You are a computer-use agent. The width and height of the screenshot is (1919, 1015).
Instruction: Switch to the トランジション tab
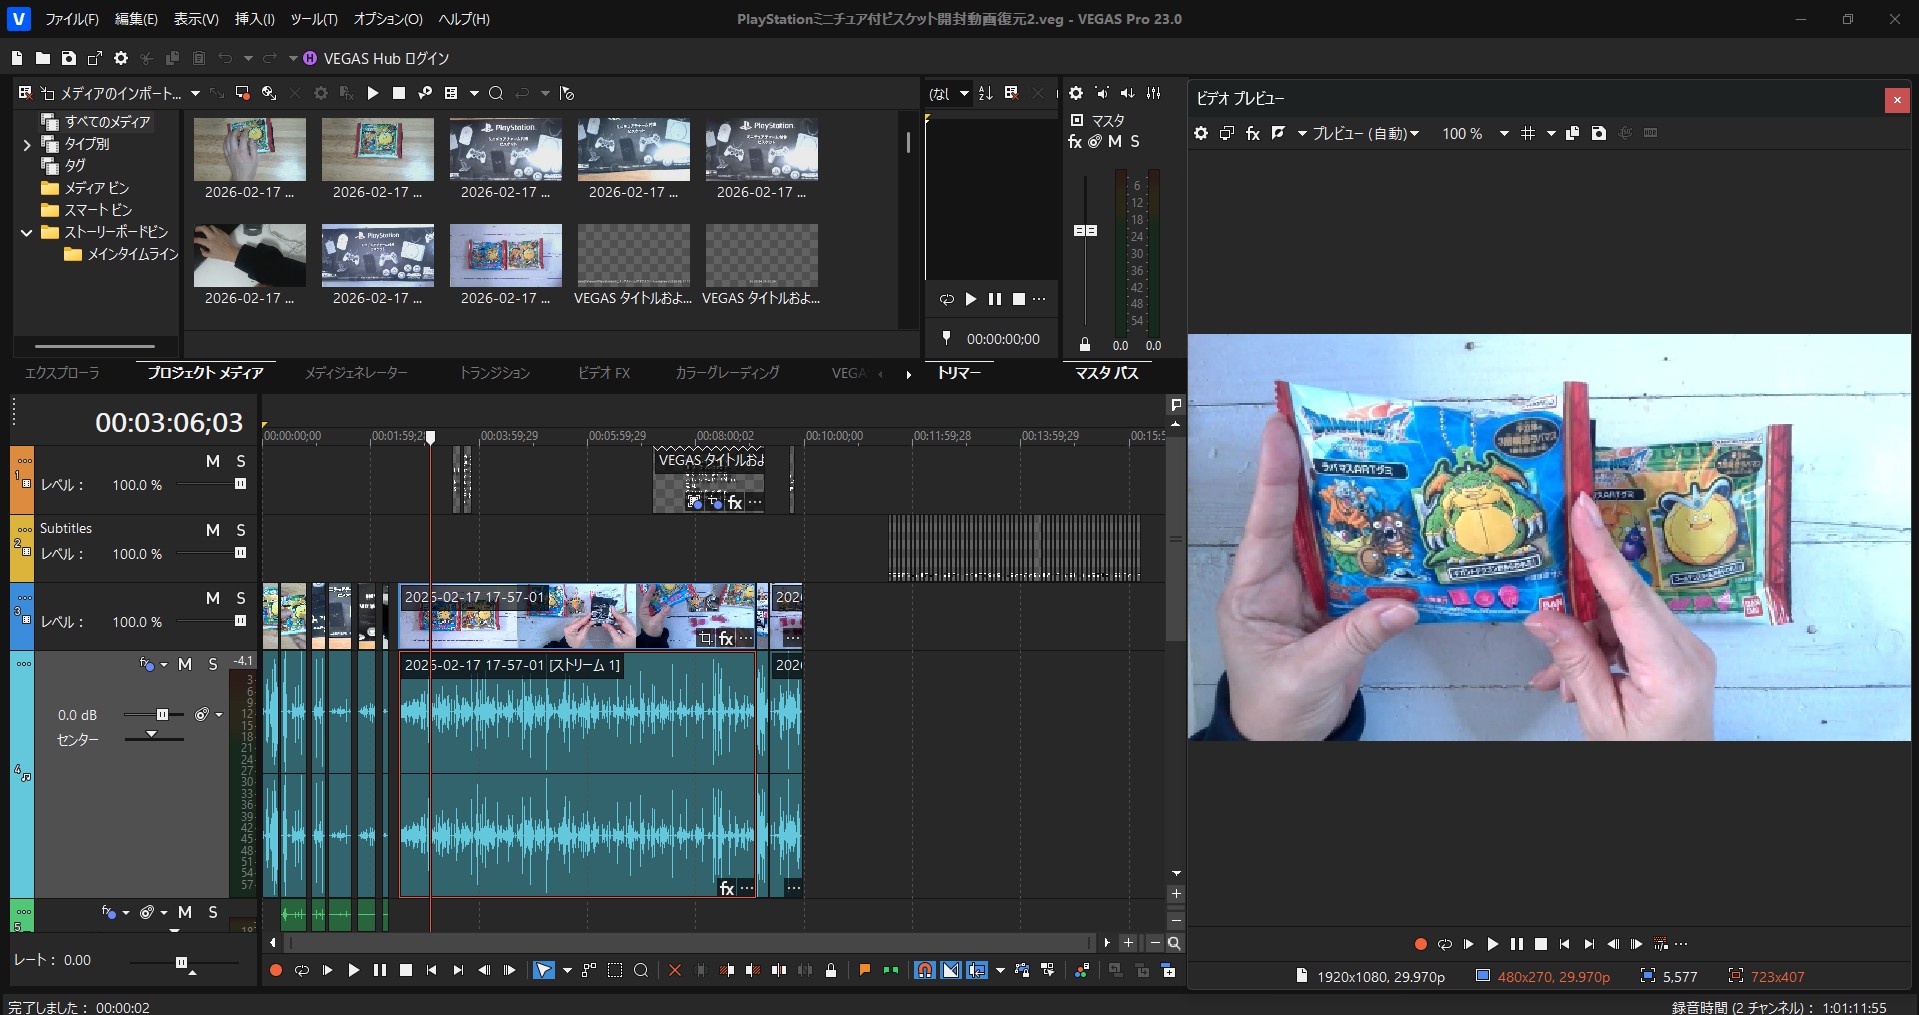coord(494,373)
